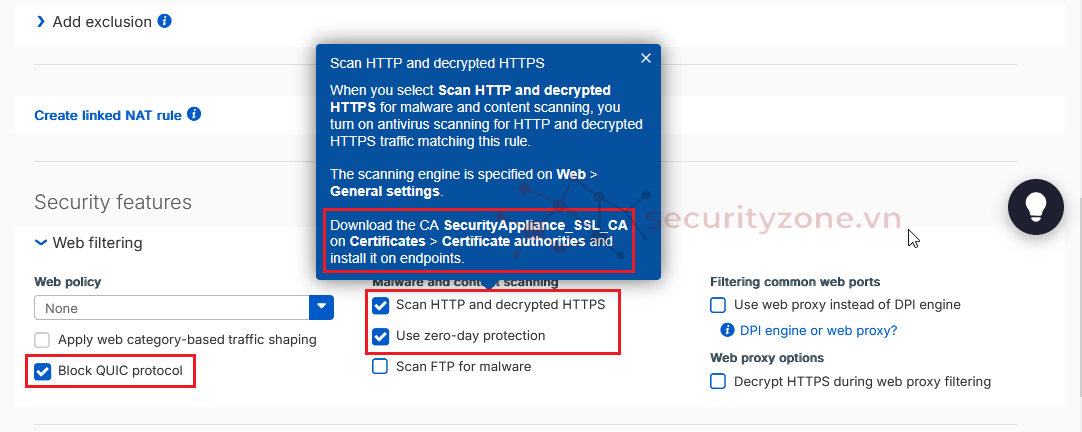This screenshot has height=432, width=1082.
Task: Open the Web policy field showing None
Action: [172, 308]
